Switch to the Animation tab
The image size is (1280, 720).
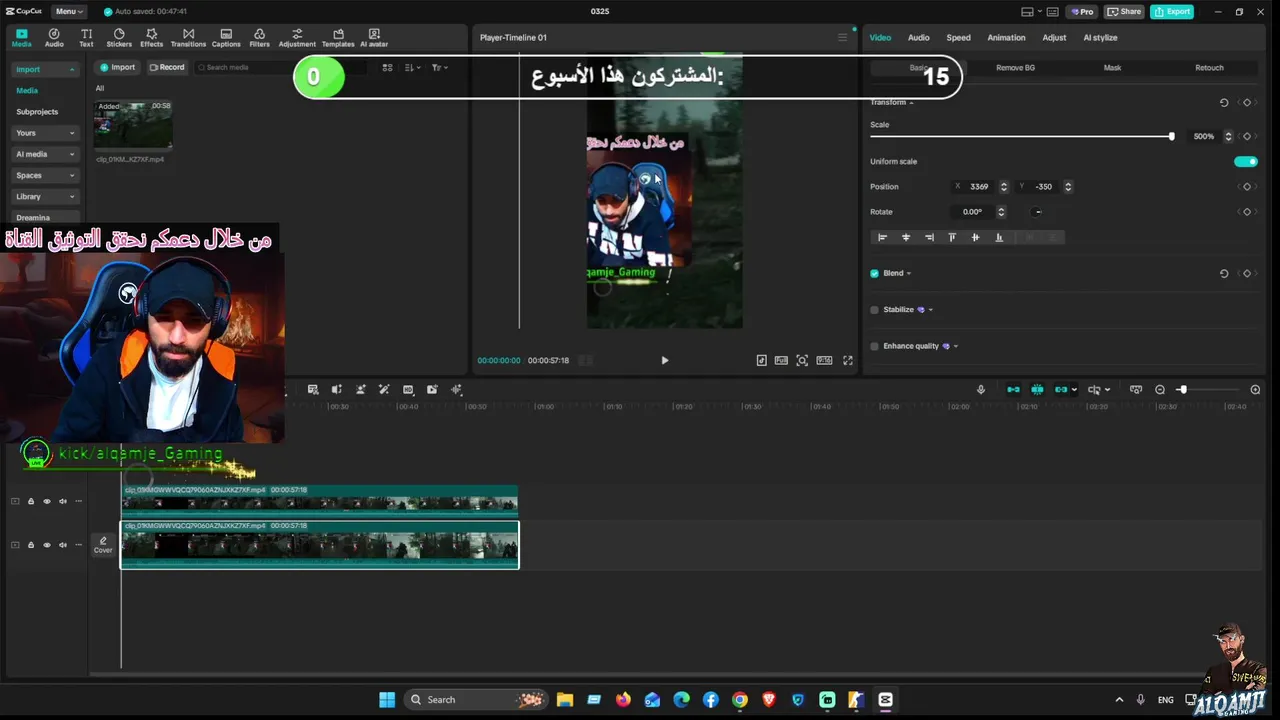[x=1006, y=37]
